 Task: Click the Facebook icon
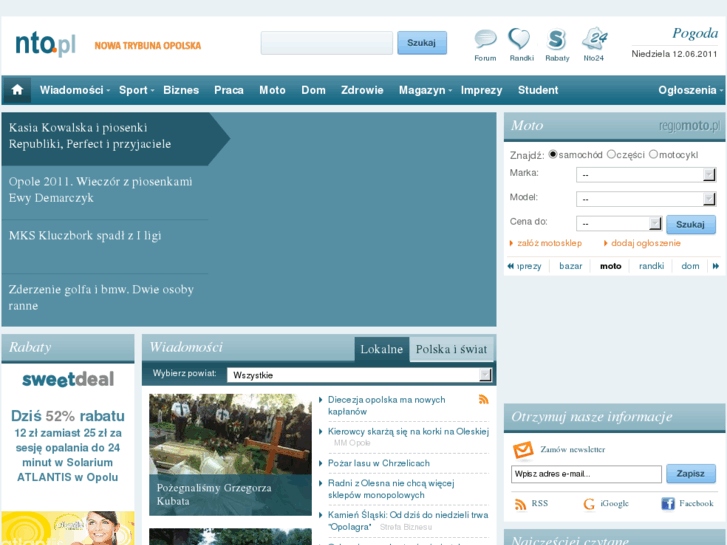coord(668,504)
